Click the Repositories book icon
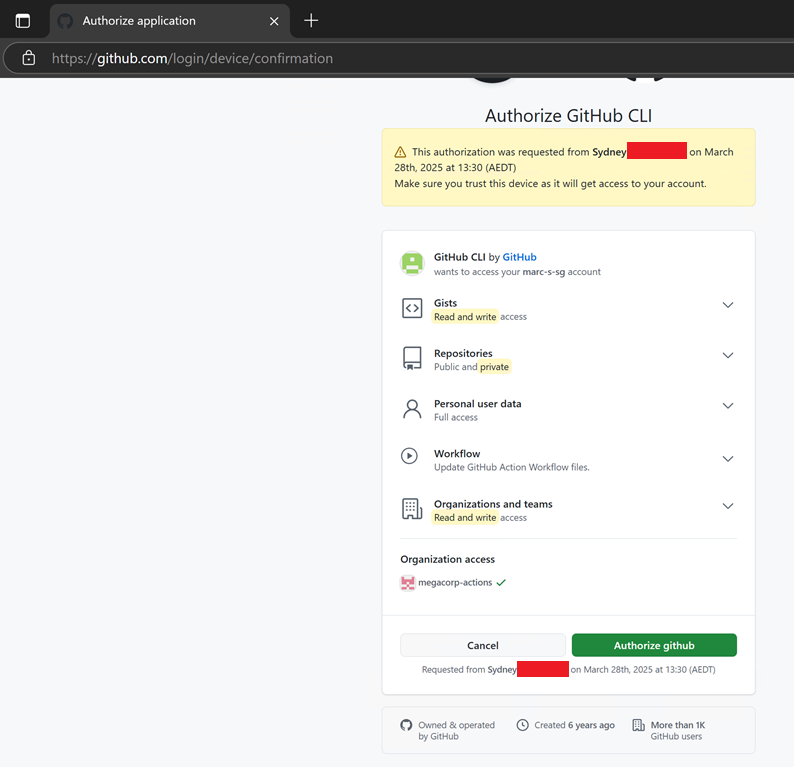794x767 pixels. click(x=412, y=358)
